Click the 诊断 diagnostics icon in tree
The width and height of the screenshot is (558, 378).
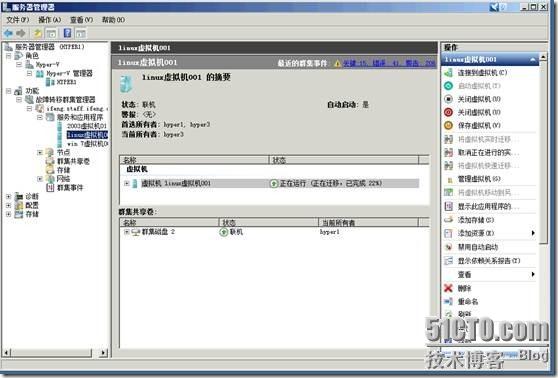coord(19,196)
